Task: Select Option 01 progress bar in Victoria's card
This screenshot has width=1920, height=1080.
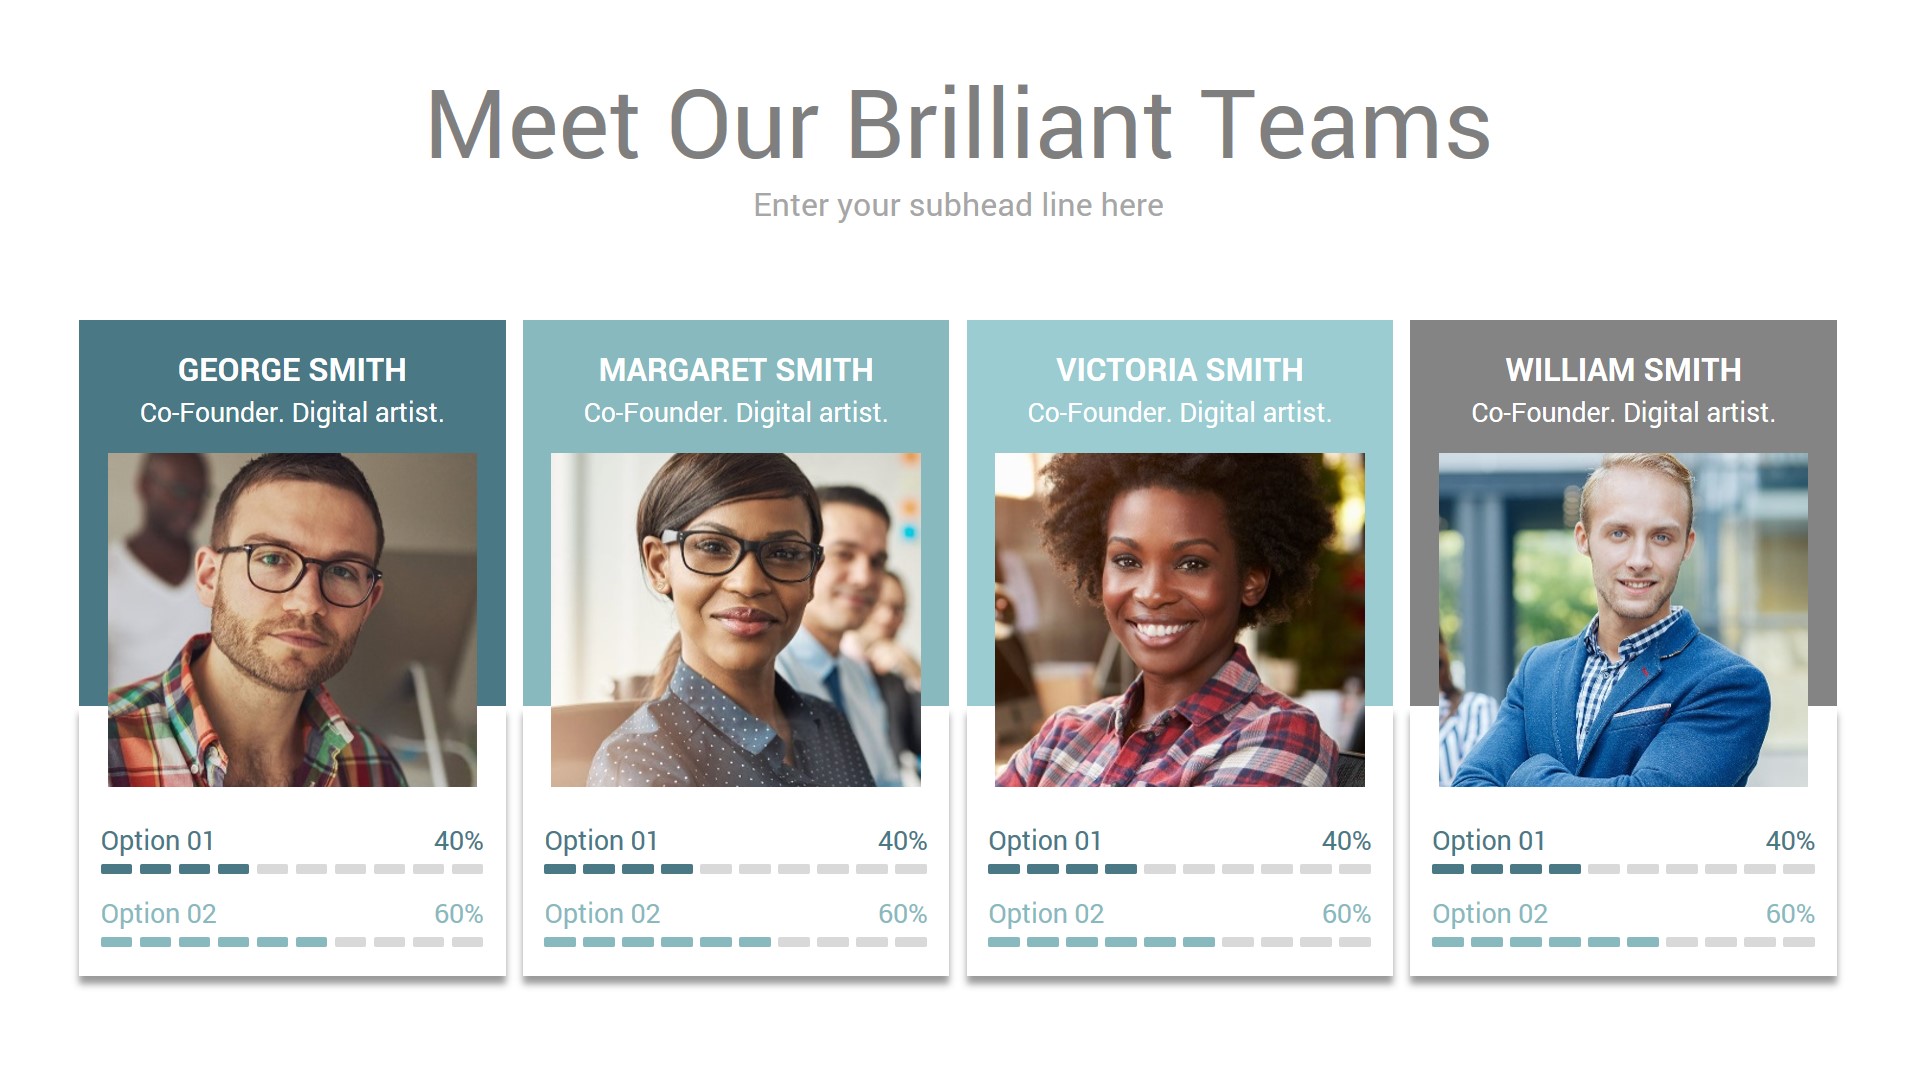Action: coord(1180,869)
